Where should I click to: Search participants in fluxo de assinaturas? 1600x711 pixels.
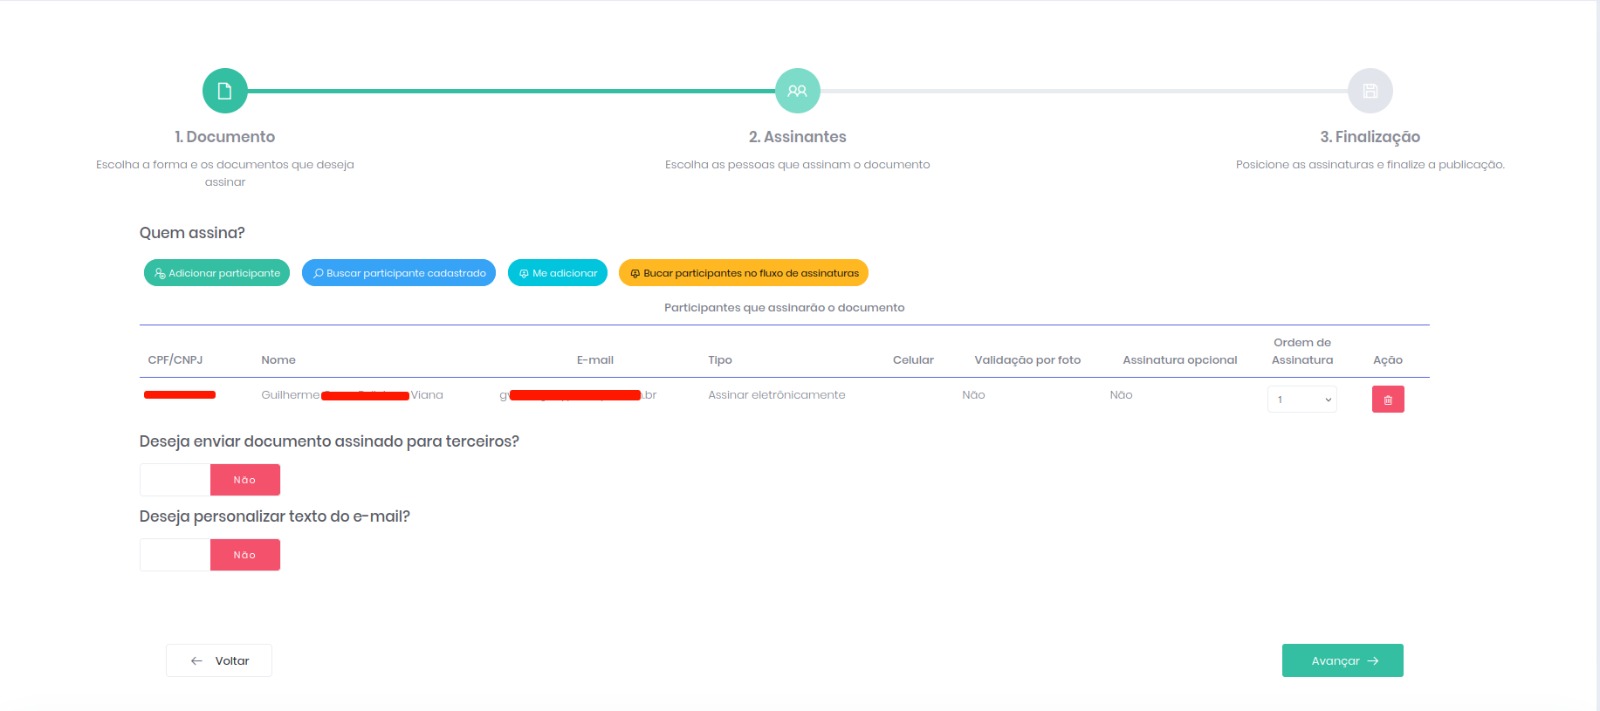pyautogui.click(x=743, y=273)
